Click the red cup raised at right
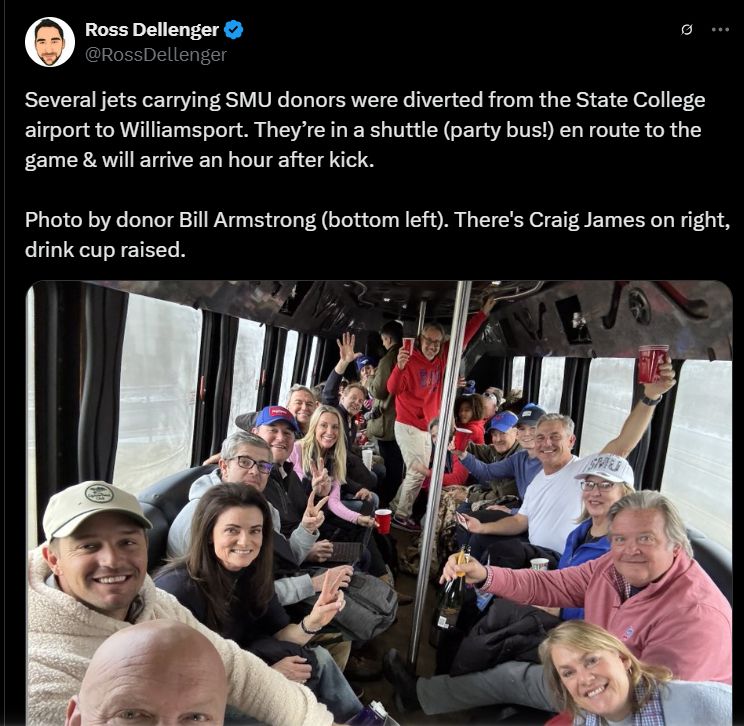Image resolution: width=744 pixels, height=726 pixels. [652, 363]
